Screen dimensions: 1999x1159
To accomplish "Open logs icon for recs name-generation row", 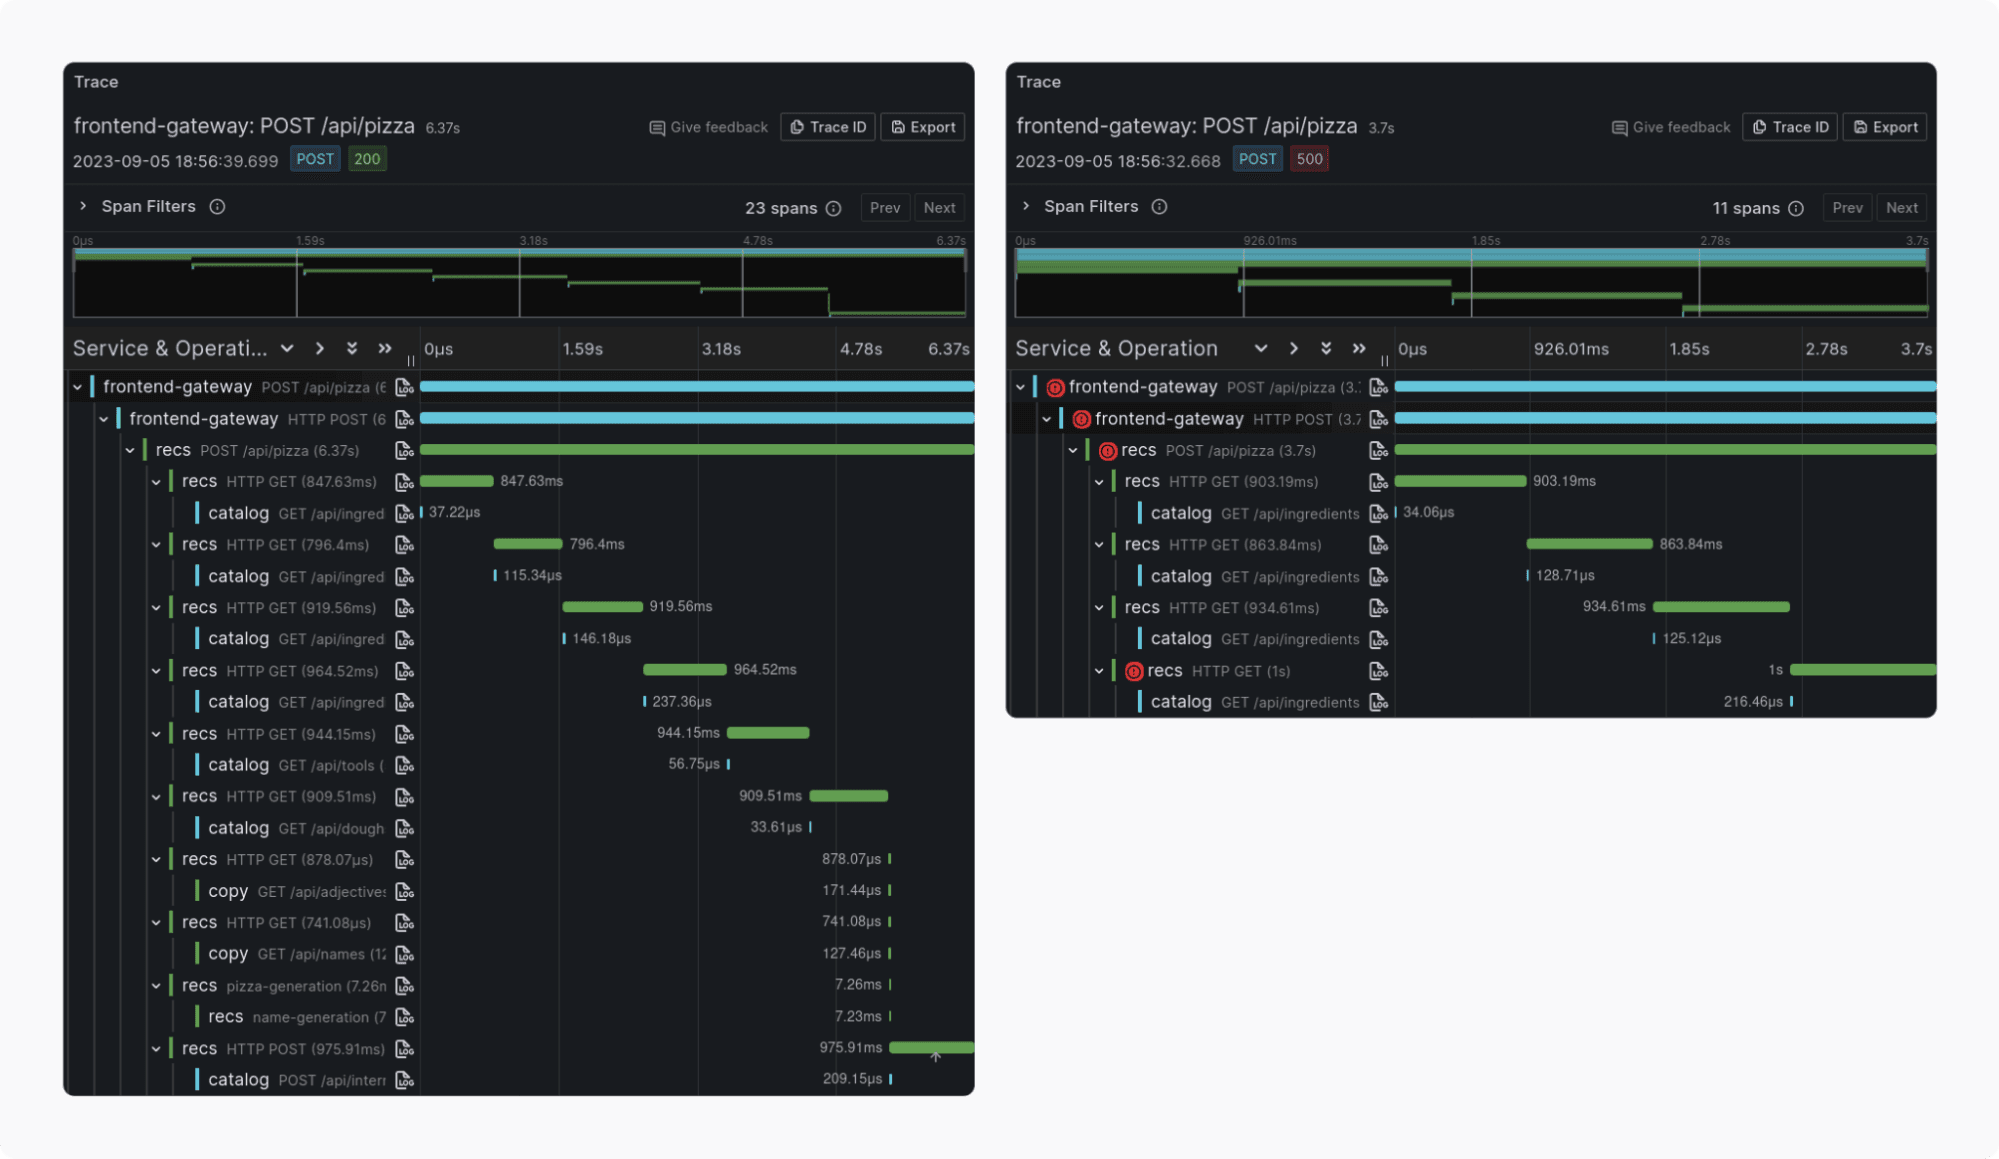I will (x=404, y=1017).
